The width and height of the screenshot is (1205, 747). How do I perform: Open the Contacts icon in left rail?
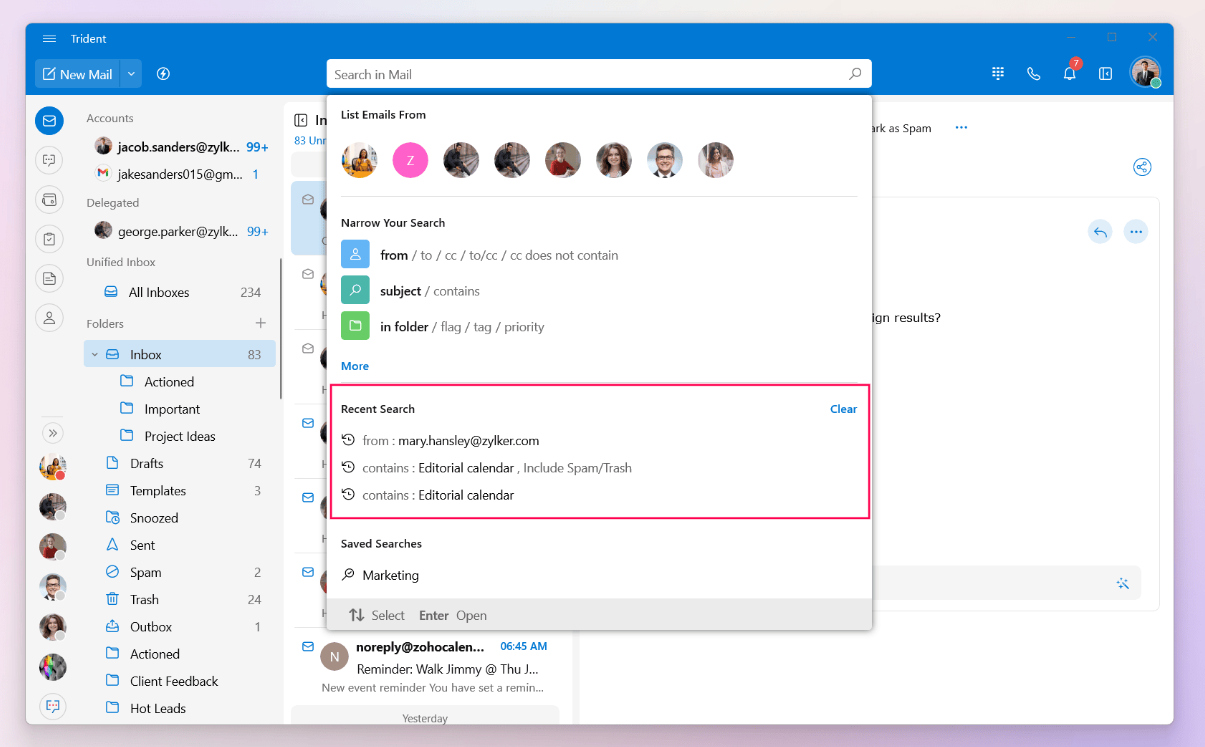pyautogui.click(x=49, y=317)
